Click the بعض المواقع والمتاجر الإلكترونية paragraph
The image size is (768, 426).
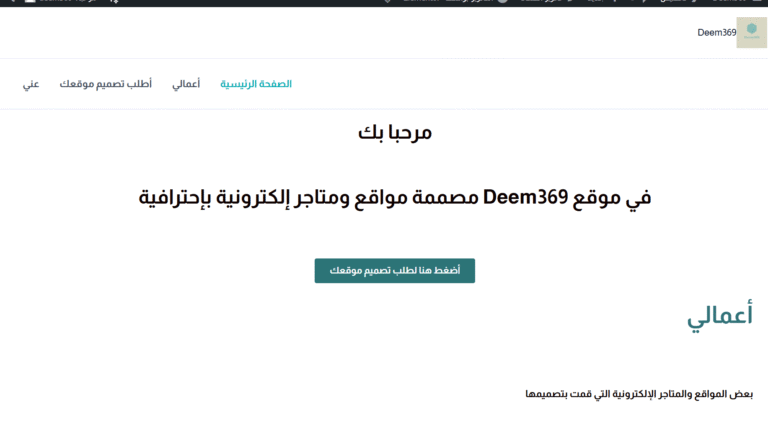point(638,394)
